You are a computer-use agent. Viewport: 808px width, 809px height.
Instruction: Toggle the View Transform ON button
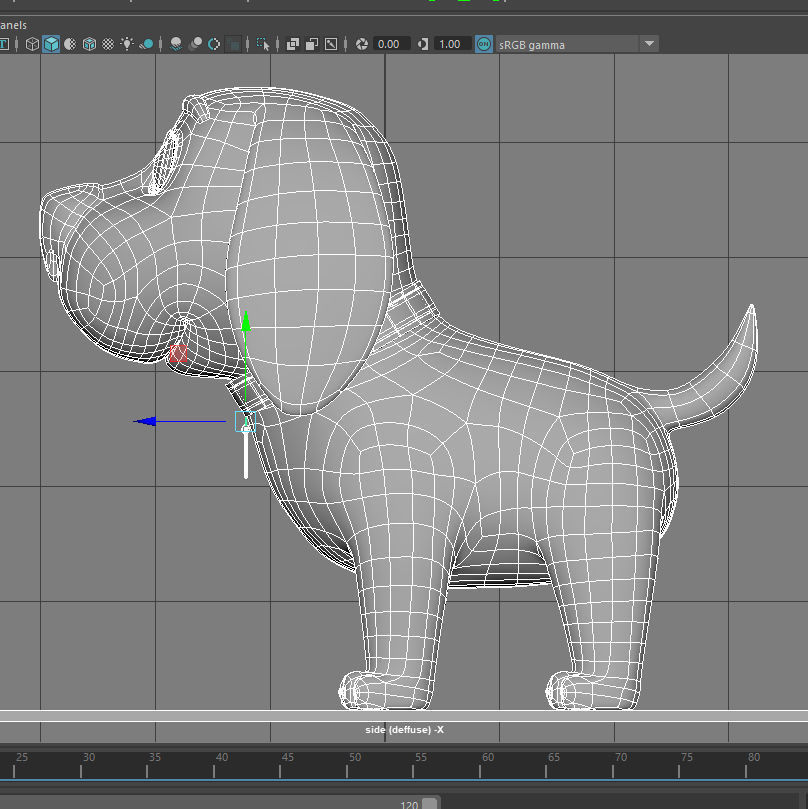(x=484, y=44)
